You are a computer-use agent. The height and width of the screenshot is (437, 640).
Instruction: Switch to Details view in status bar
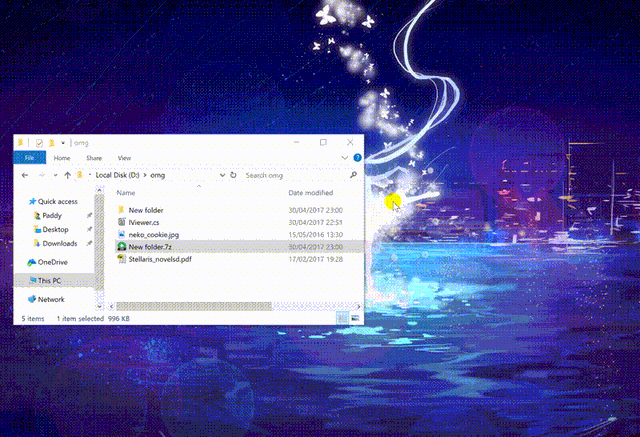click(x=342, y=318)
